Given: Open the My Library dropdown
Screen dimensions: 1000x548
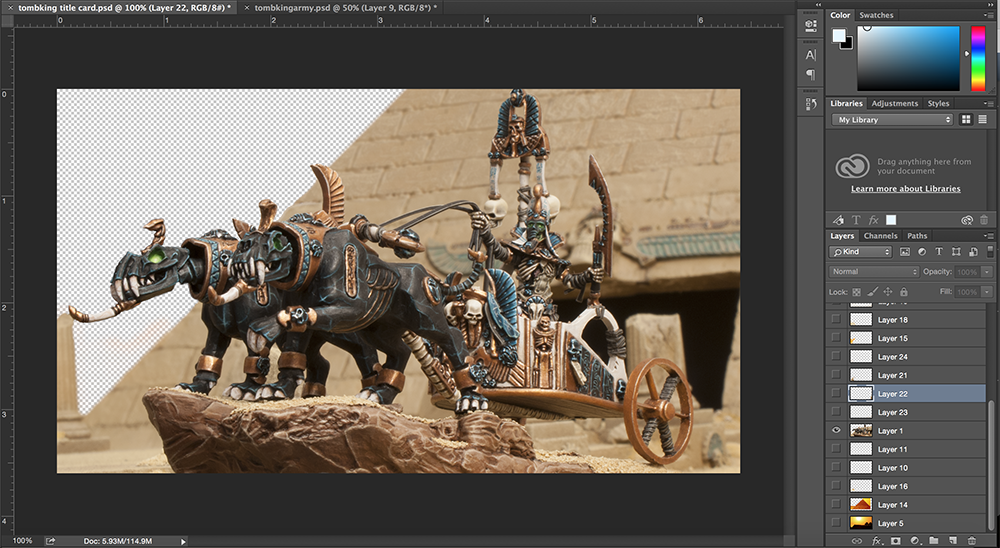Looking at the screenshot, I should (892, 120).
